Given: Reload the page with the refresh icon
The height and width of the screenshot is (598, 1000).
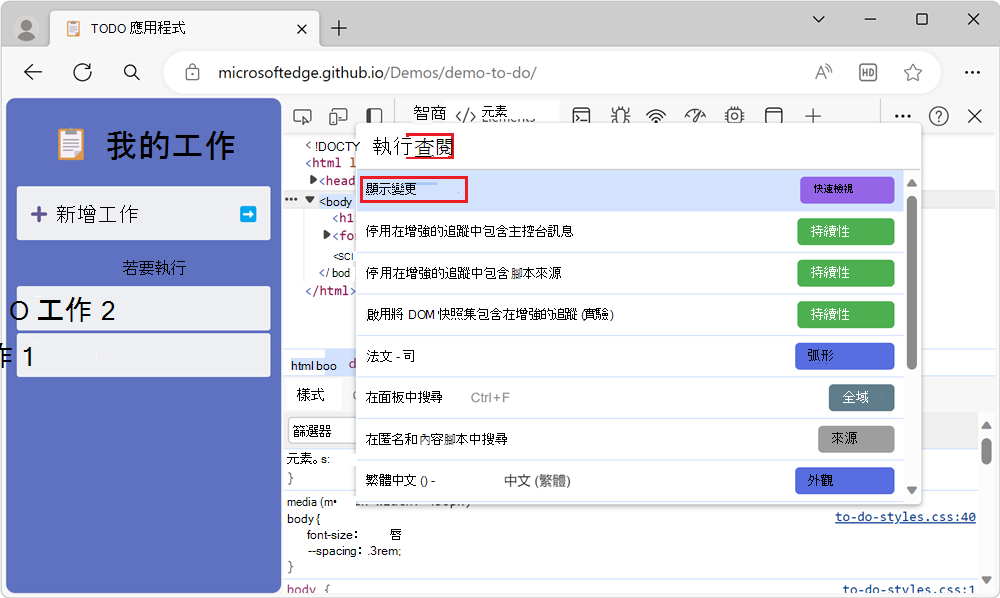Looking at the screenshot, I should coord(83,73).
